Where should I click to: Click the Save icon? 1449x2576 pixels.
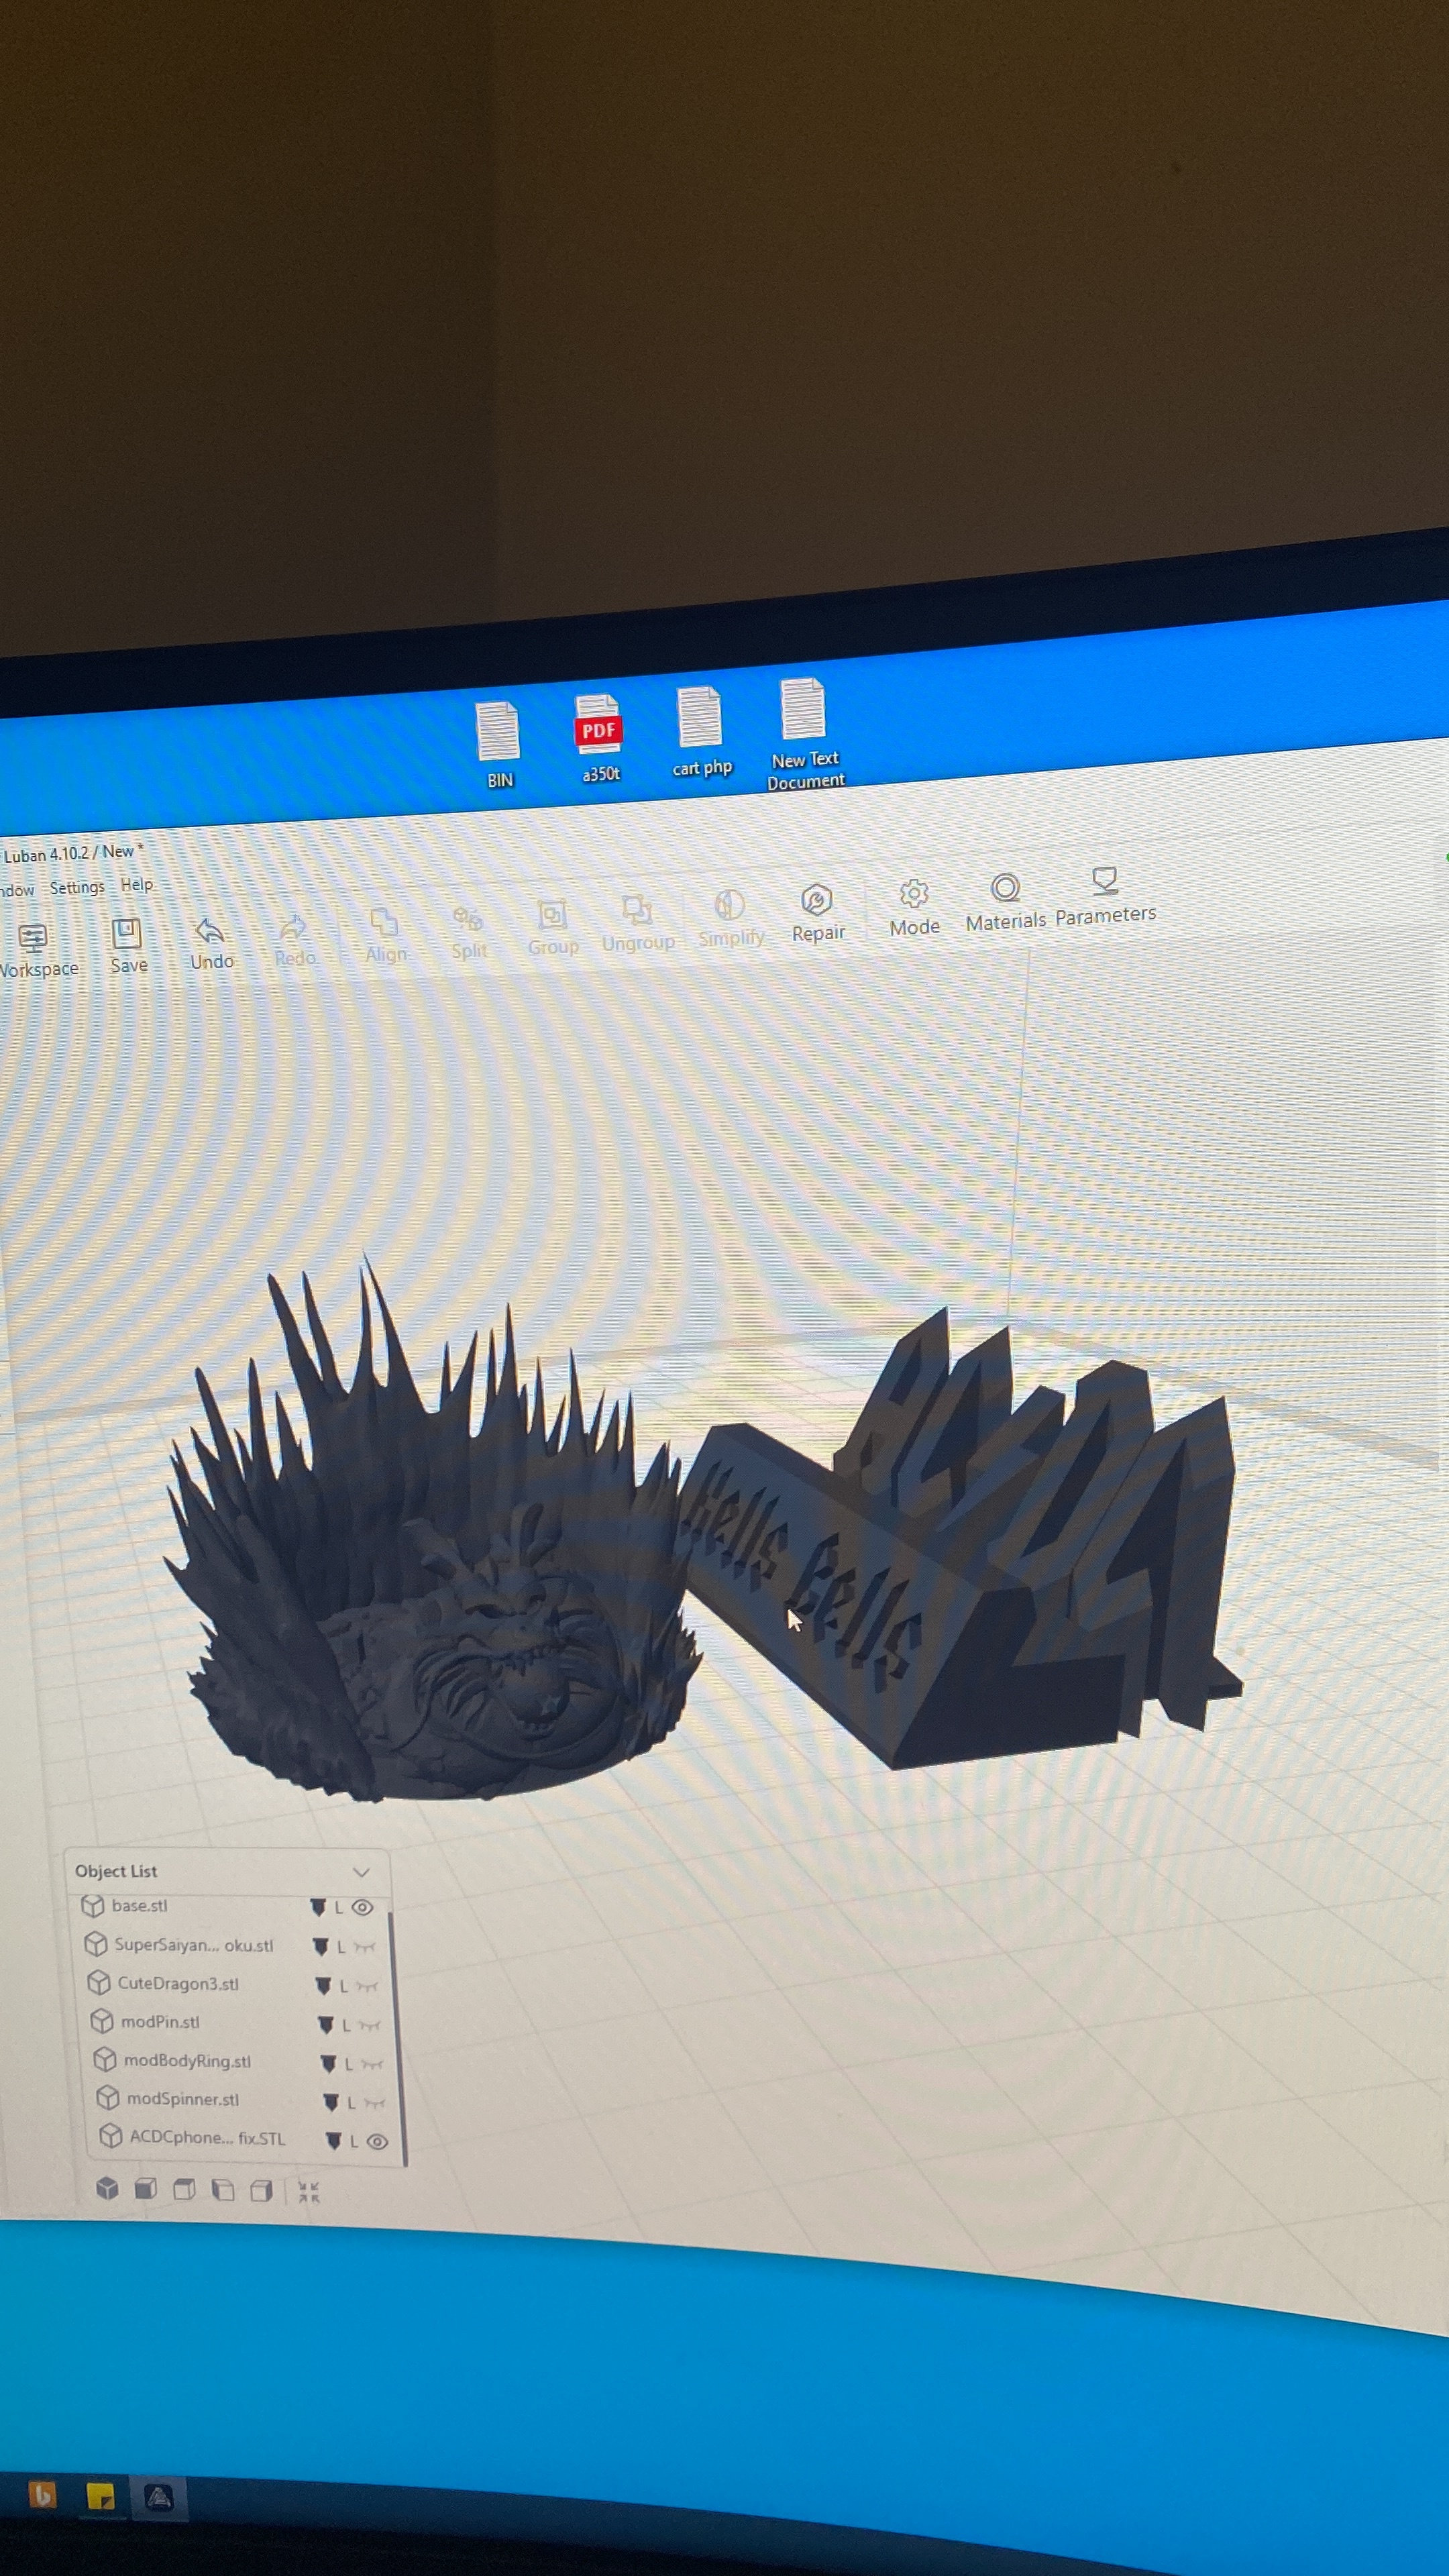pyautogui.click(x=127, y=935)
